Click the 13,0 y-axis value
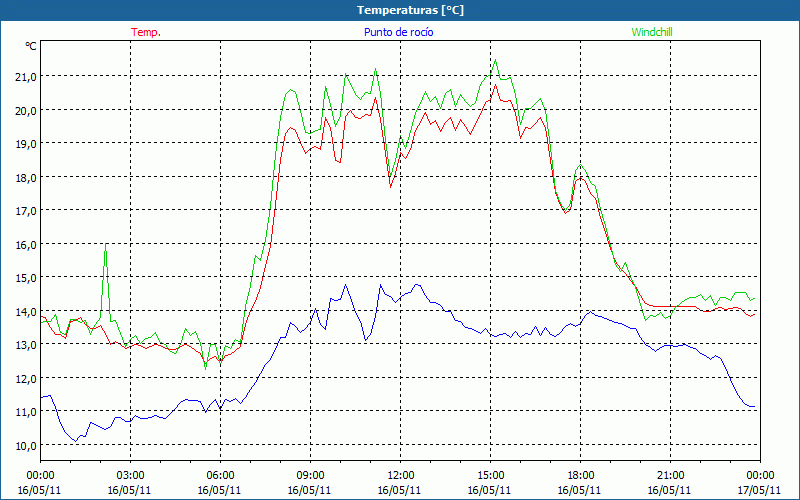 pos(26,344)
